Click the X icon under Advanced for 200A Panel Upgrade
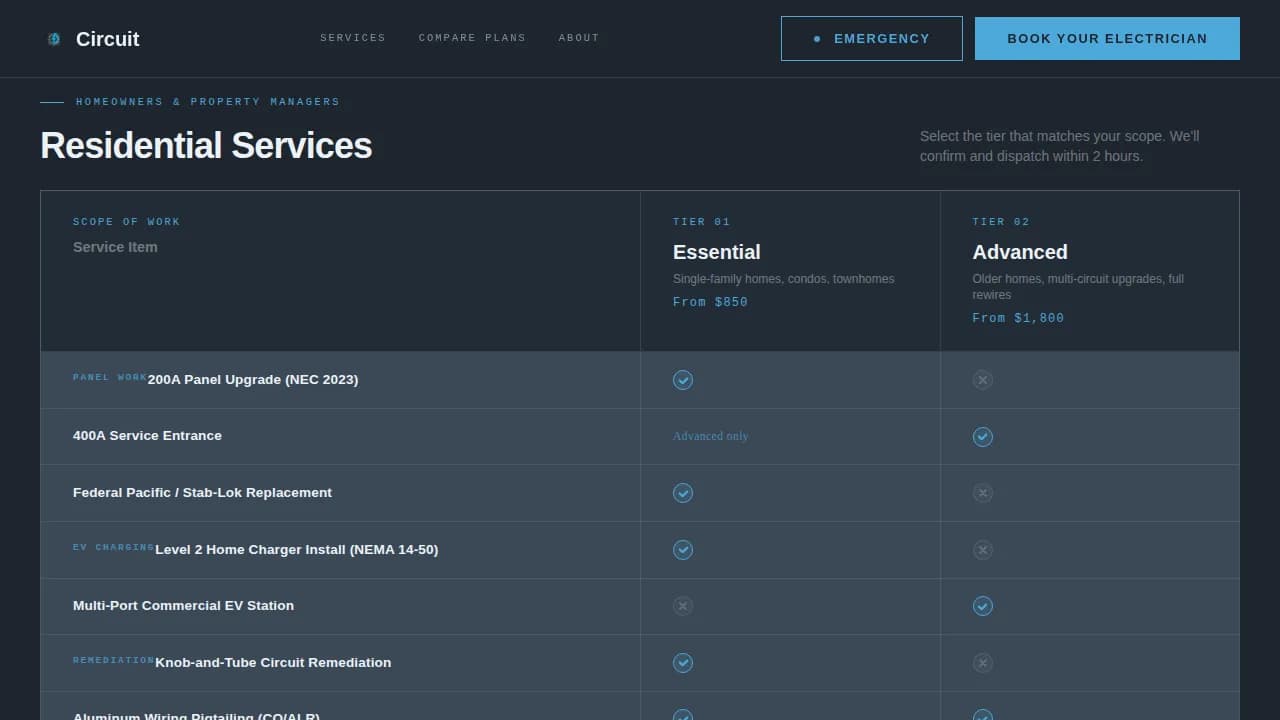This screenshot has height=720, width=1280. [982, 380]
